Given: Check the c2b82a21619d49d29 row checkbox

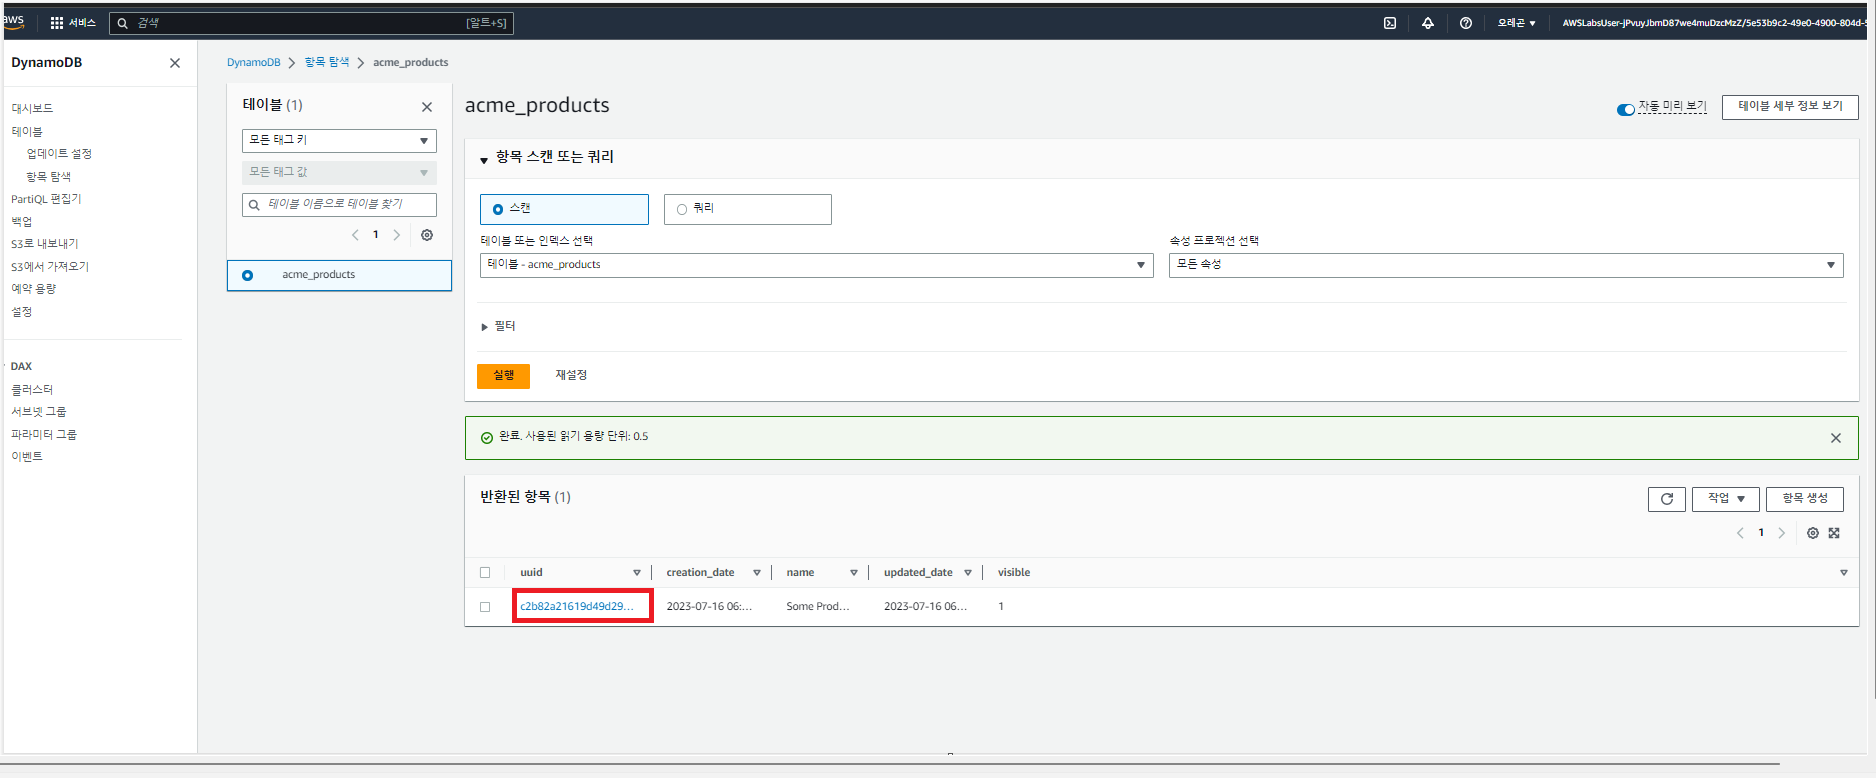Looking at the screenshot, I should tap(485, 607).
